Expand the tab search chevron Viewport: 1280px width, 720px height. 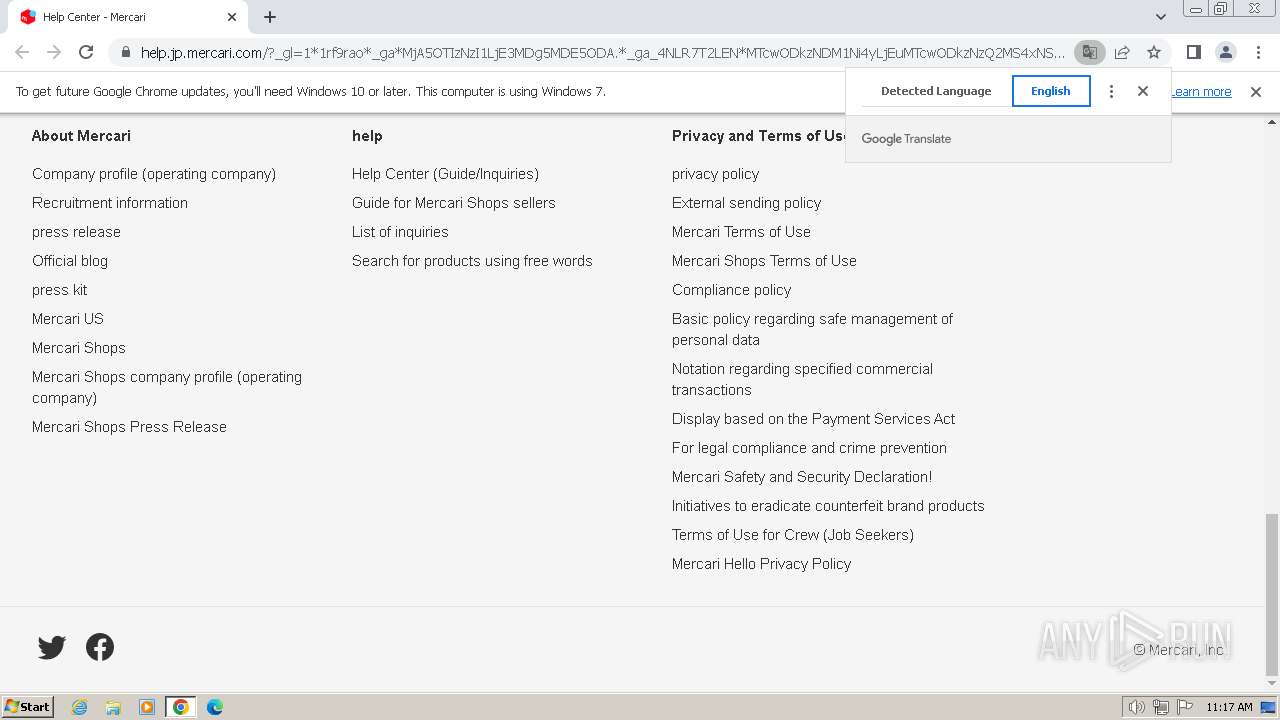(1160, 17)
